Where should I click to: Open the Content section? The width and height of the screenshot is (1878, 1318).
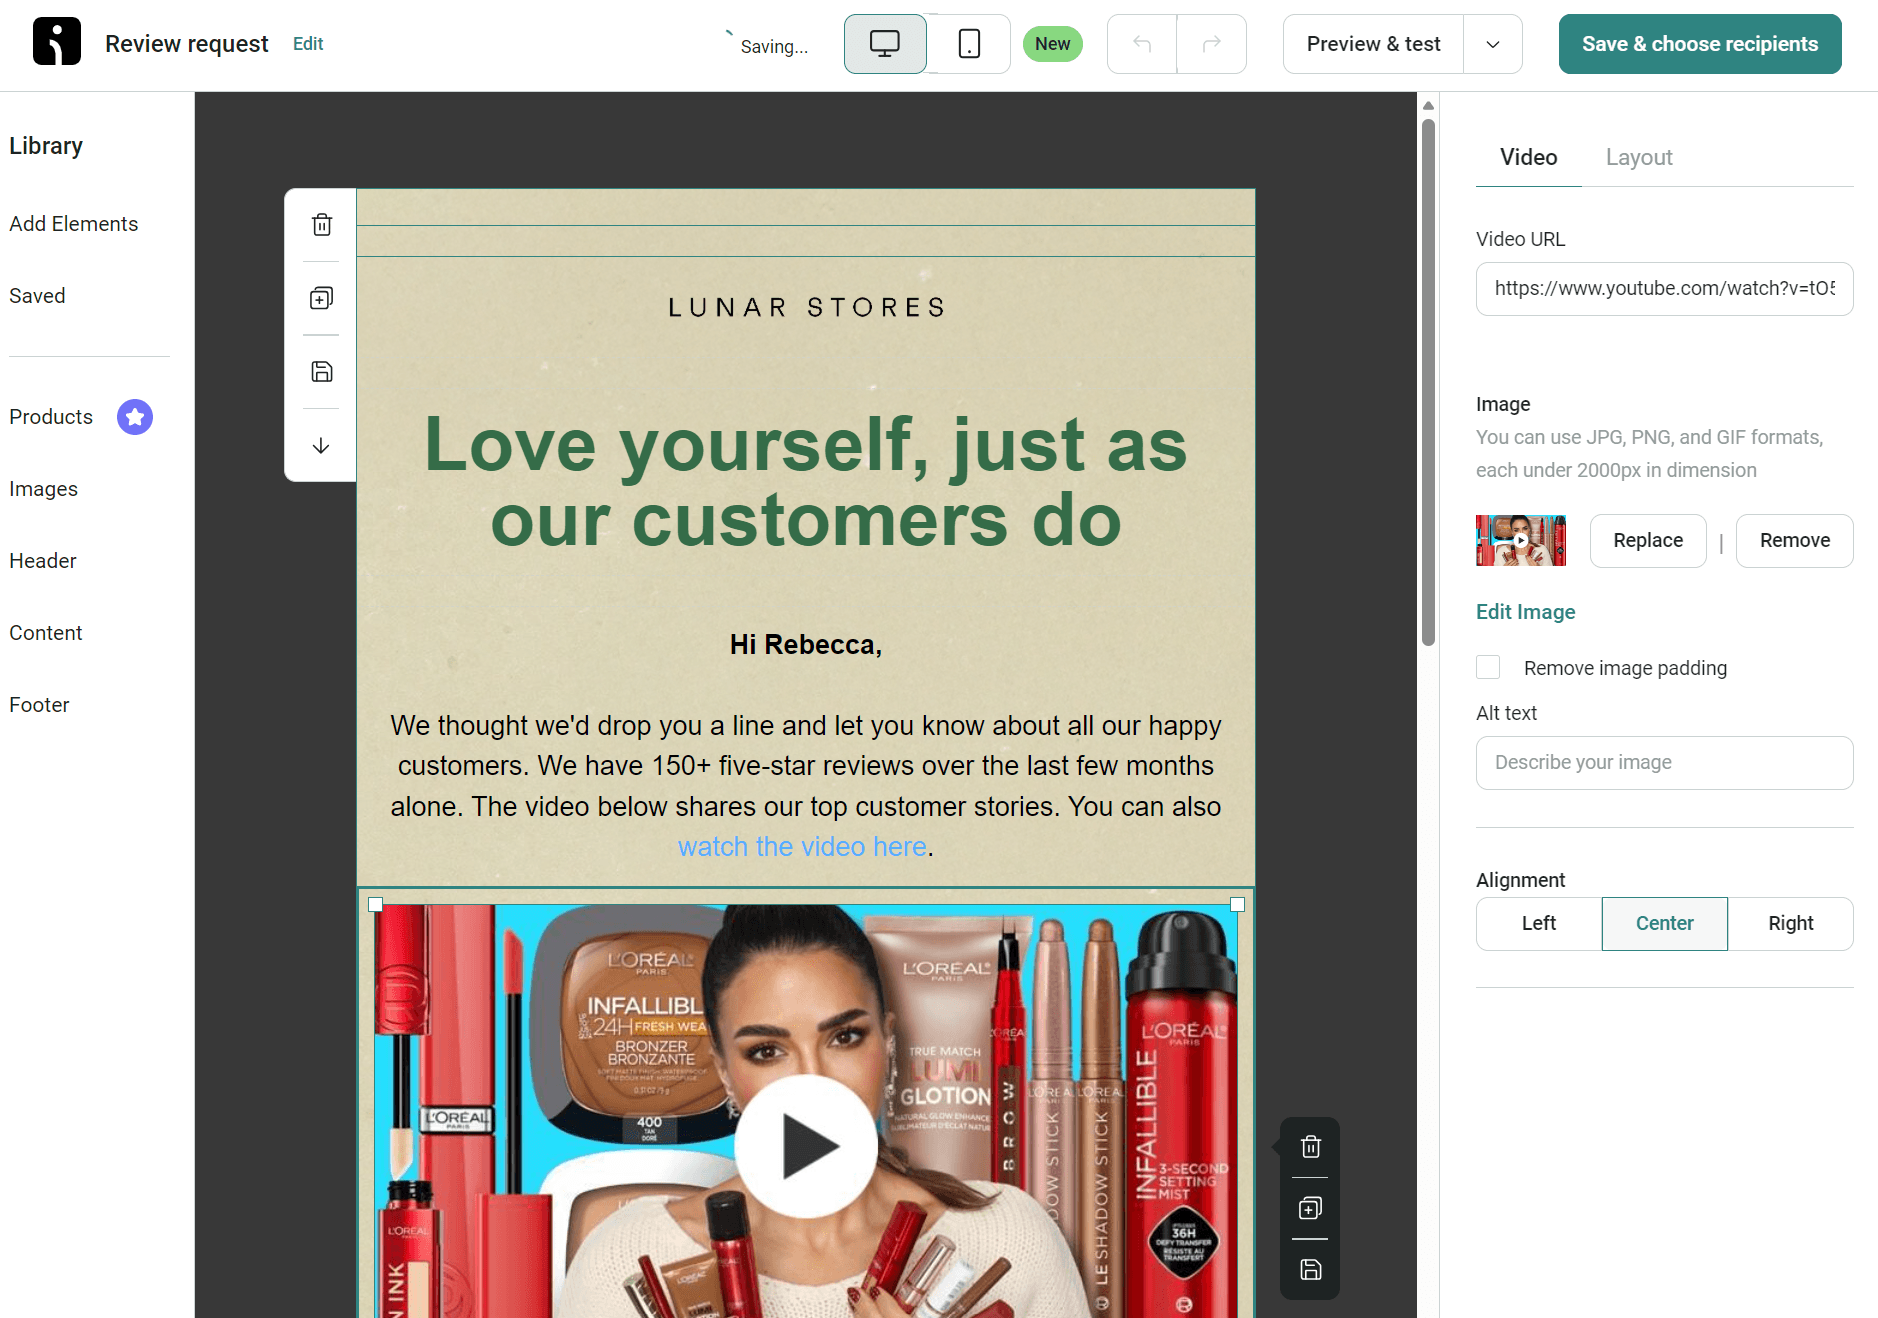pyautogui.click(x=46, y=633)
